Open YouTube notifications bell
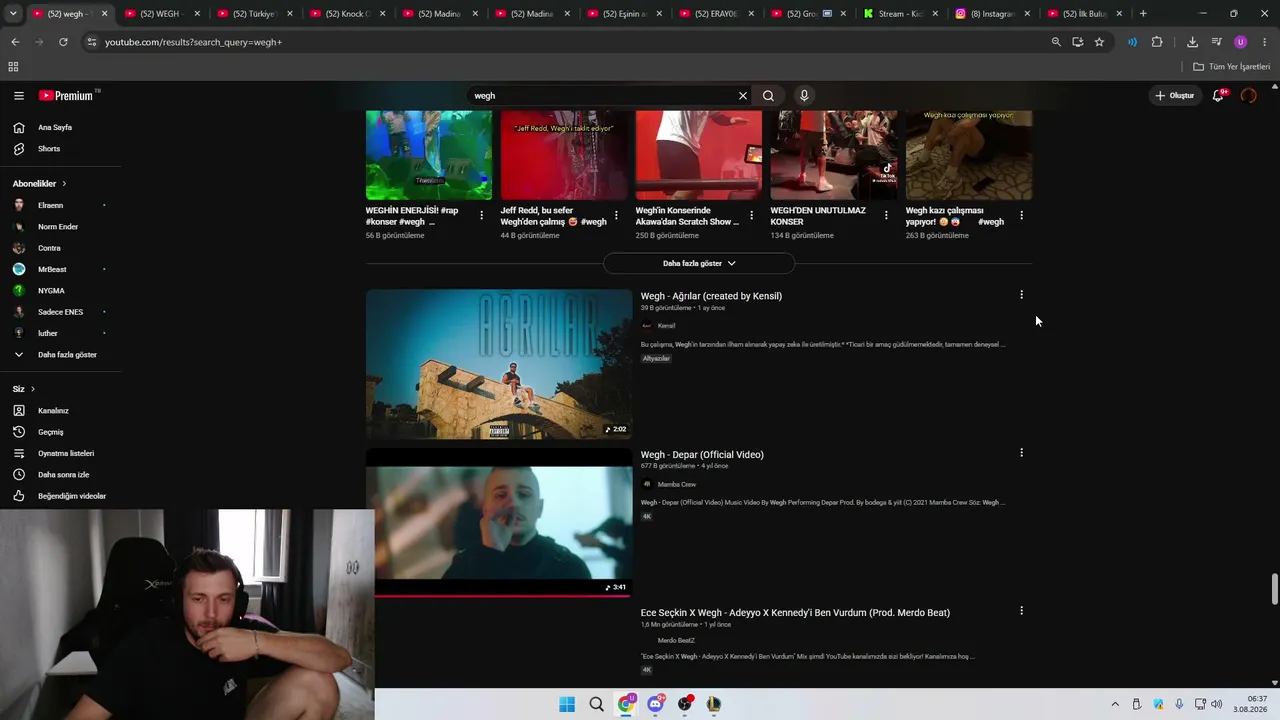Viewport: 1280px width, 720px height. pos(1218,96)
